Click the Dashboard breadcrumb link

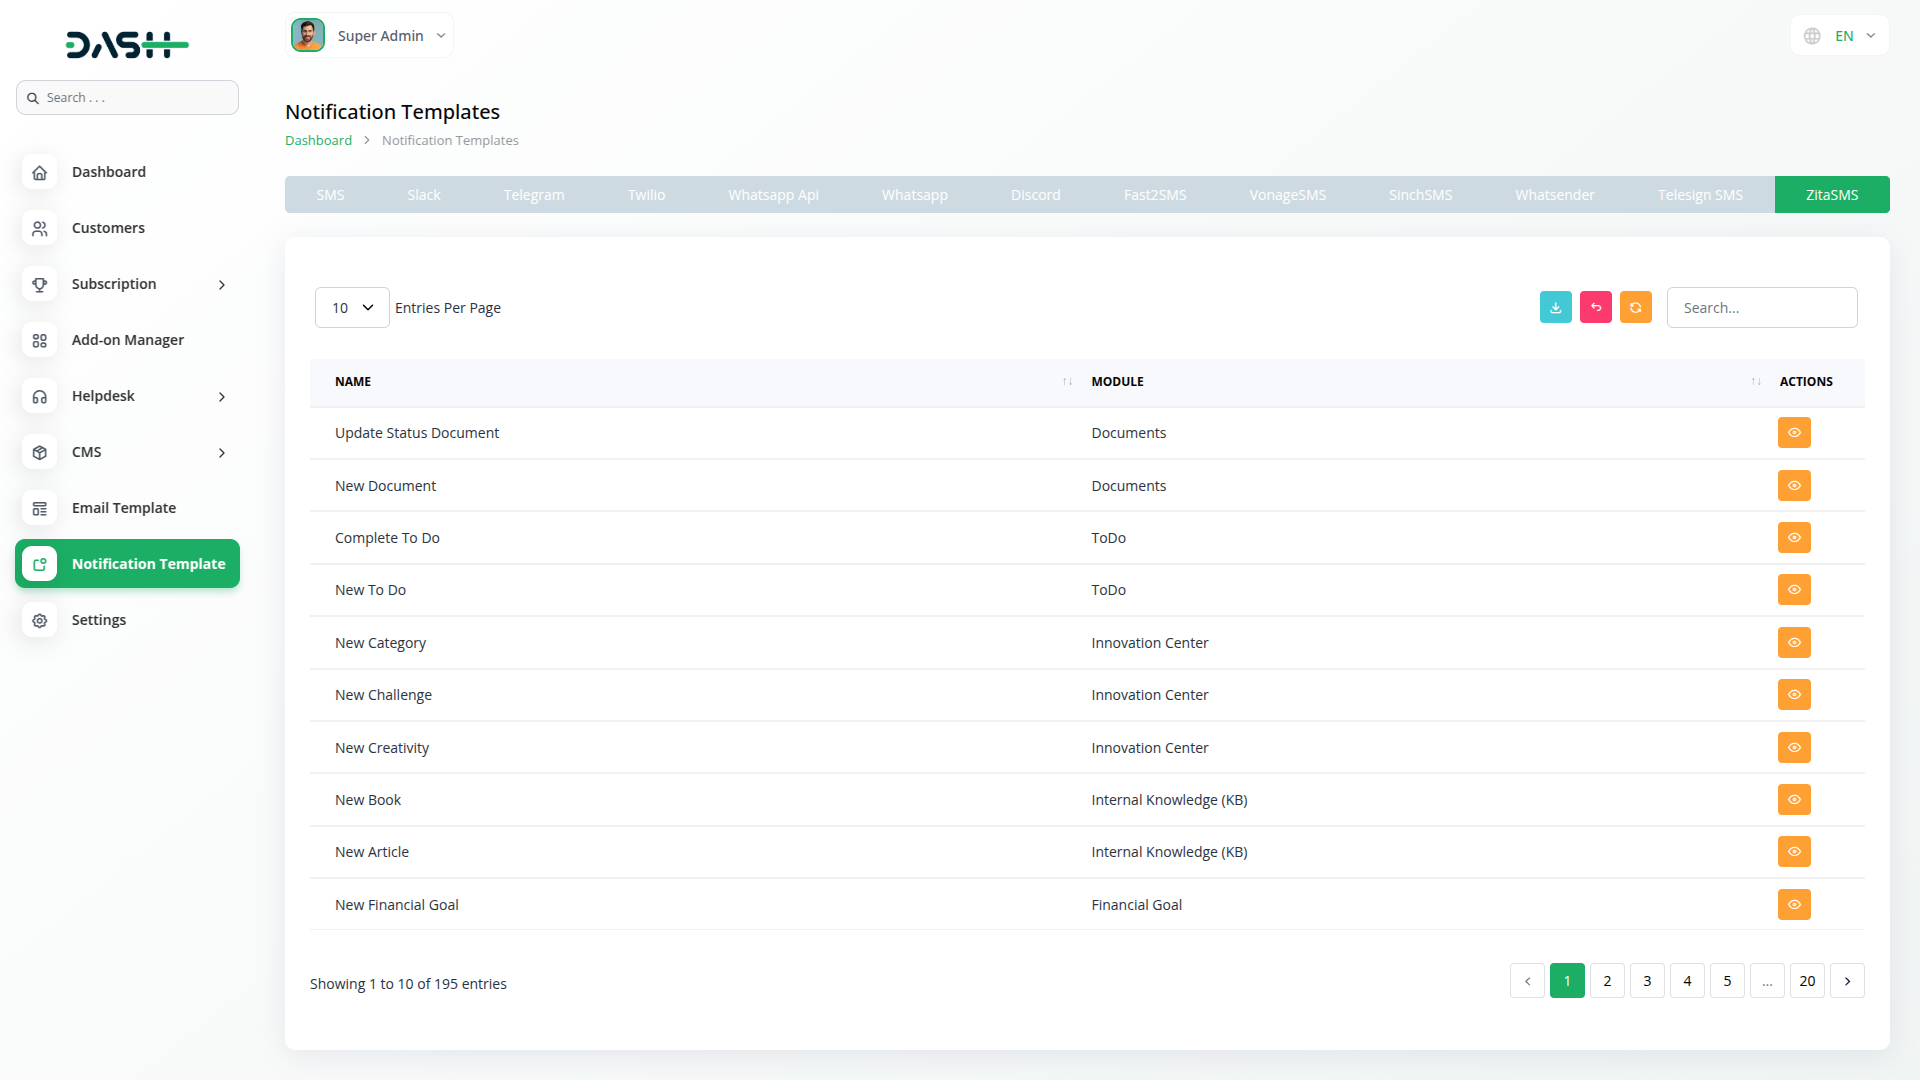tap(318, 141)
